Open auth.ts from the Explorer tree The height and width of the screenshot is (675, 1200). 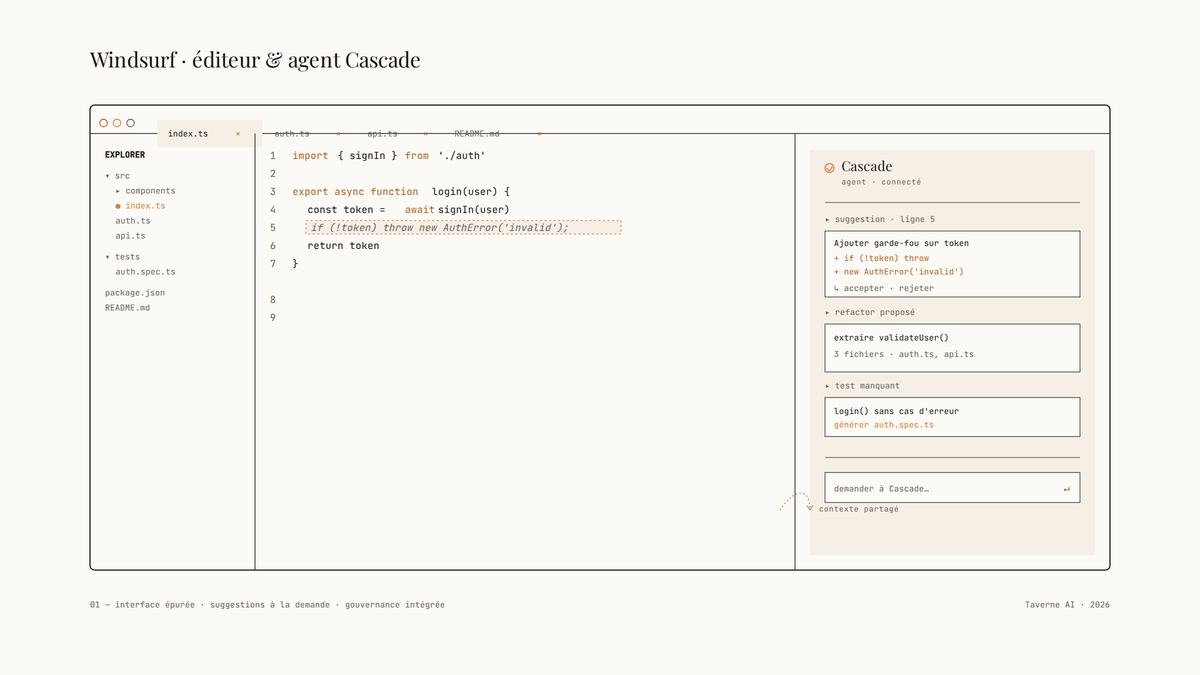point(133,221)
